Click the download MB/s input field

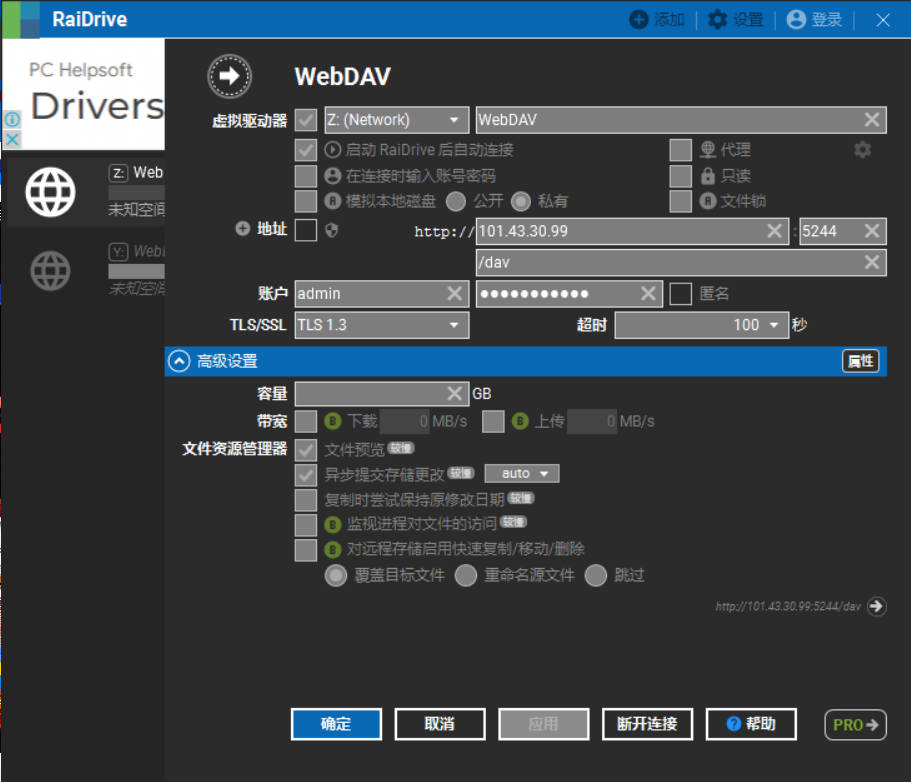405,421
